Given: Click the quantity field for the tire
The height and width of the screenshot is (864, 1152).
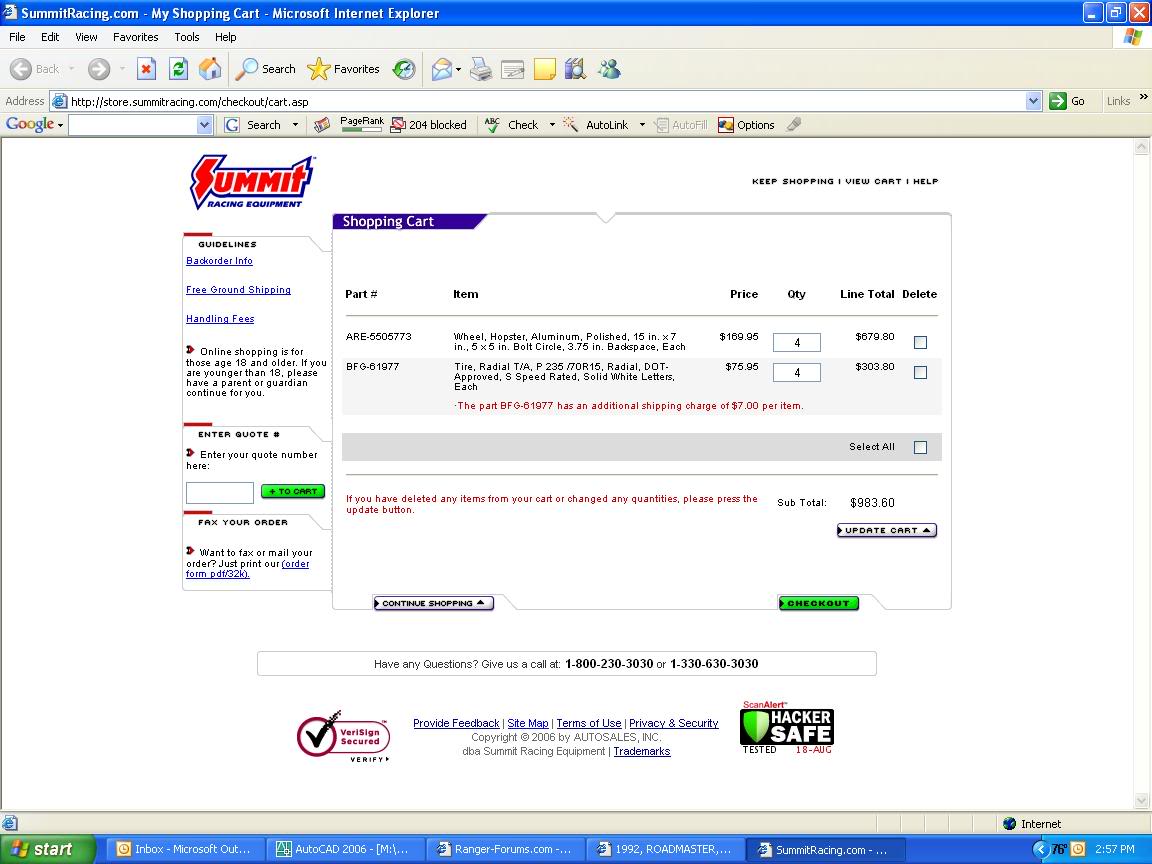Looking at the screenshot, I should [796, 372].
